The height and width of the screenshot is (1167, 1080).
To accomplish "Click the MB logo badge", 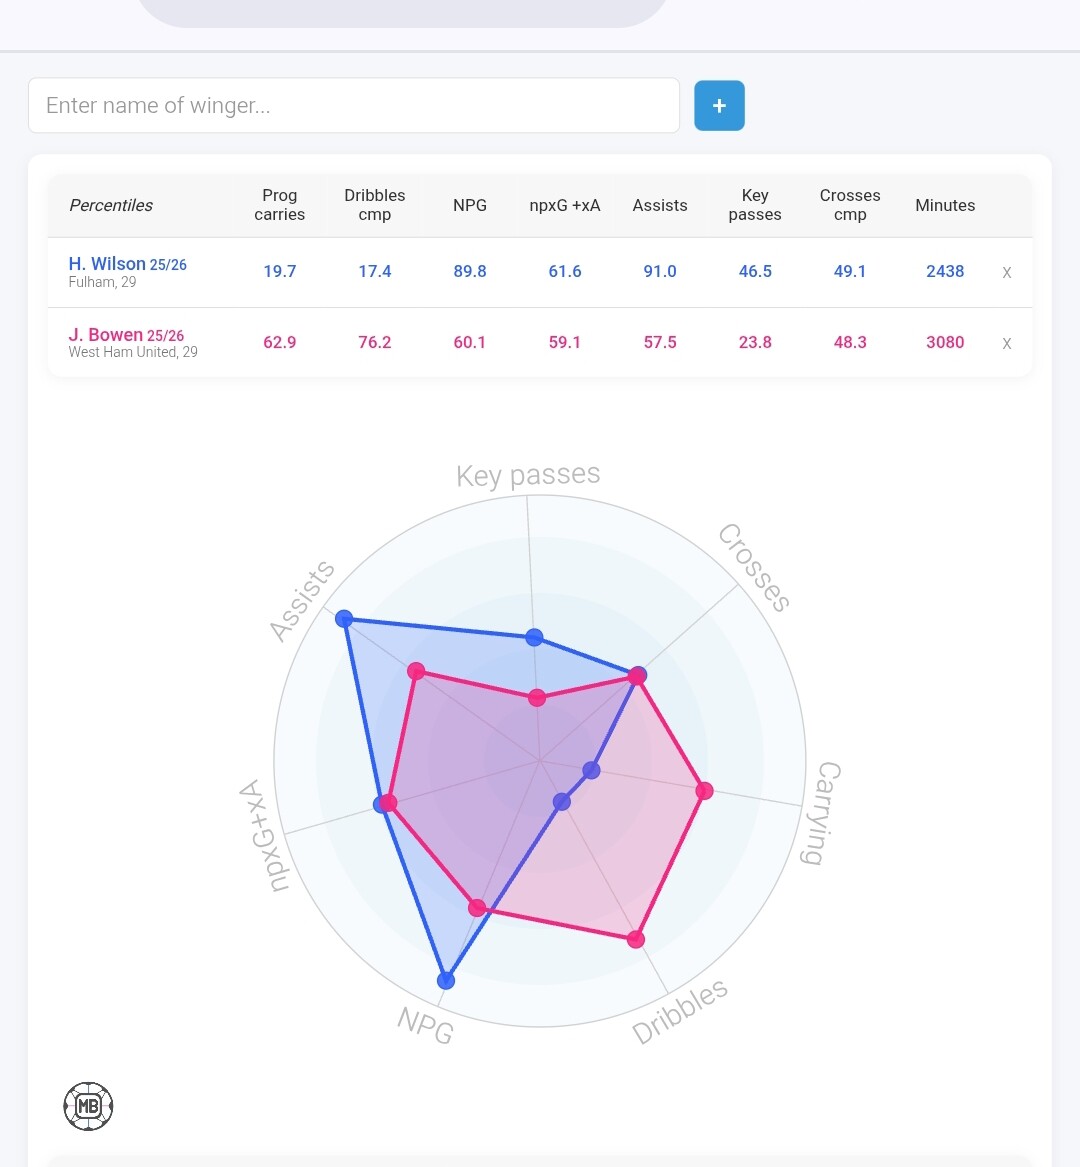I will click(88, 1106).
